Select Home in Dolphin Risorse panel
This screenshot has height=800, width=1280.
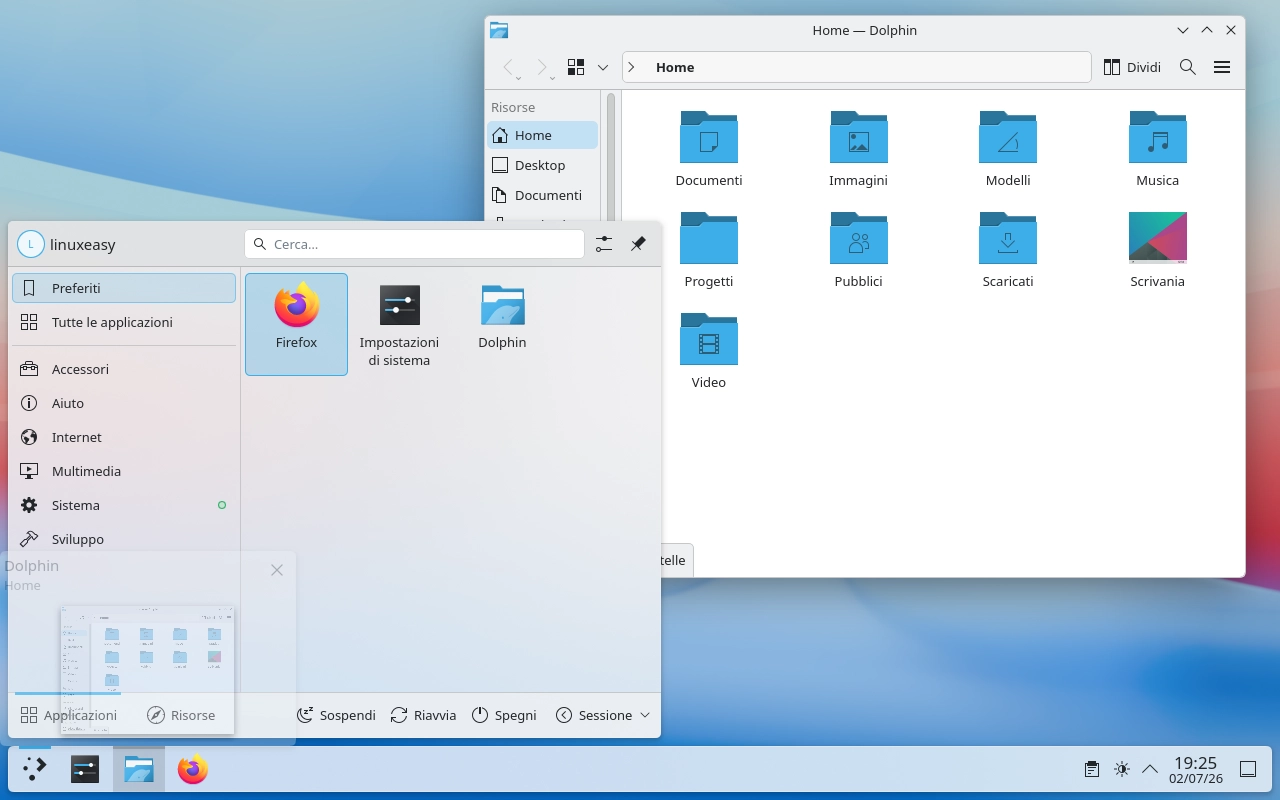(542, 135)
